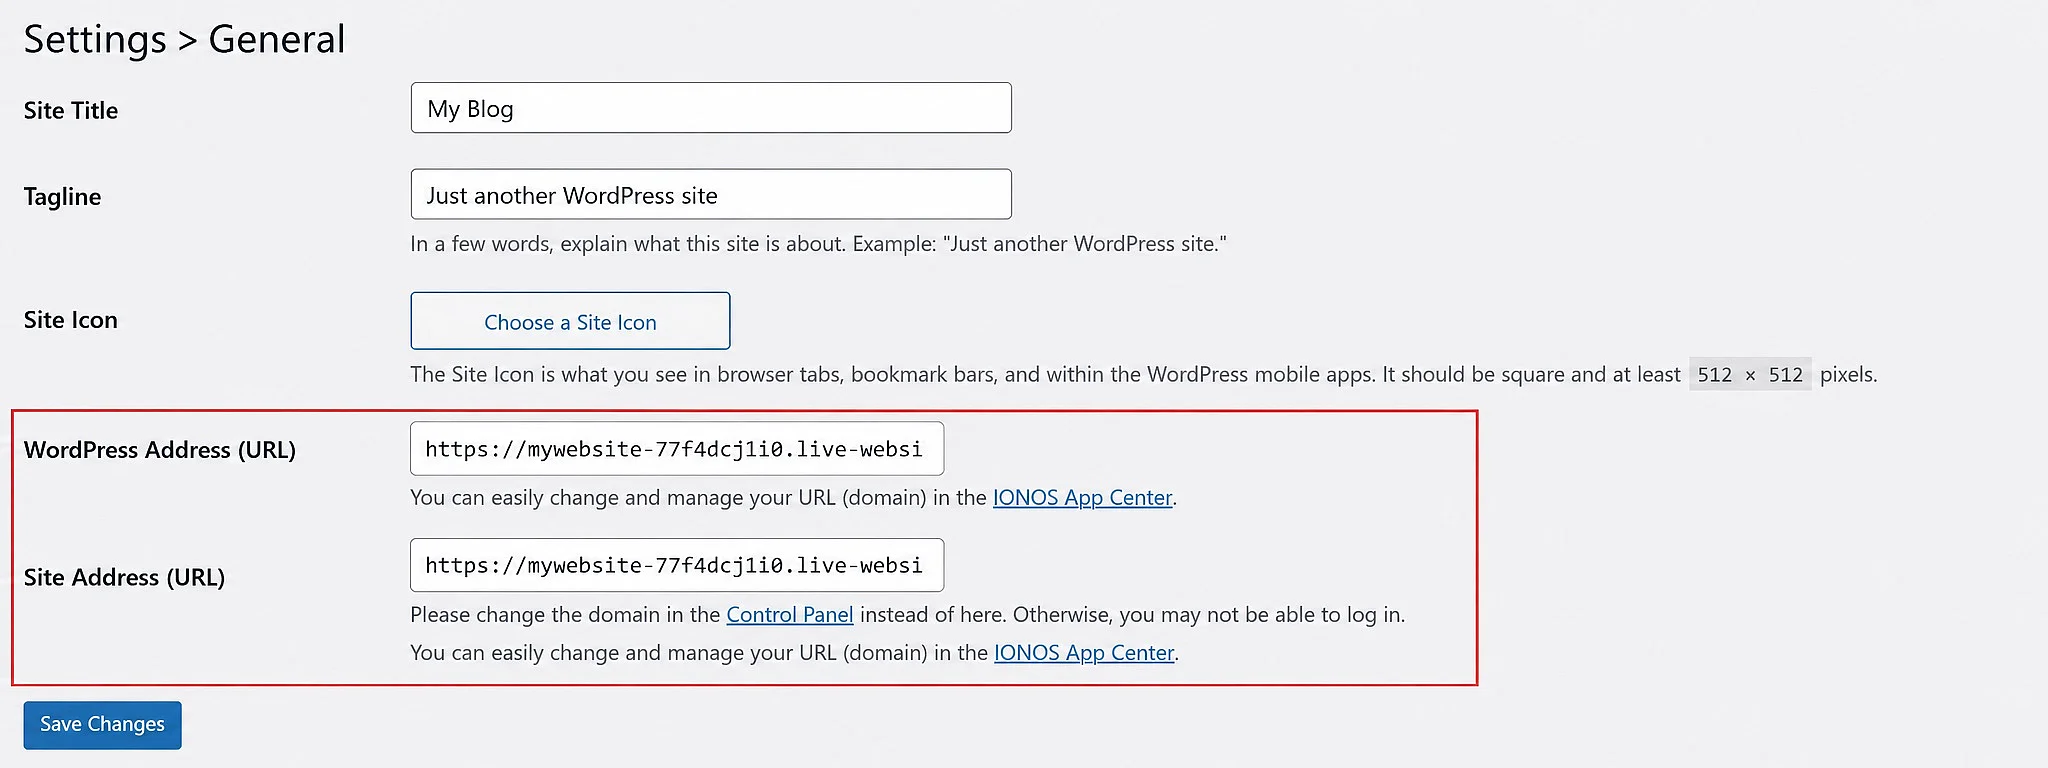This screenshot has height=768, width=2048.
Task: Click the 512 × 512 size code text
Action: 1750,375
